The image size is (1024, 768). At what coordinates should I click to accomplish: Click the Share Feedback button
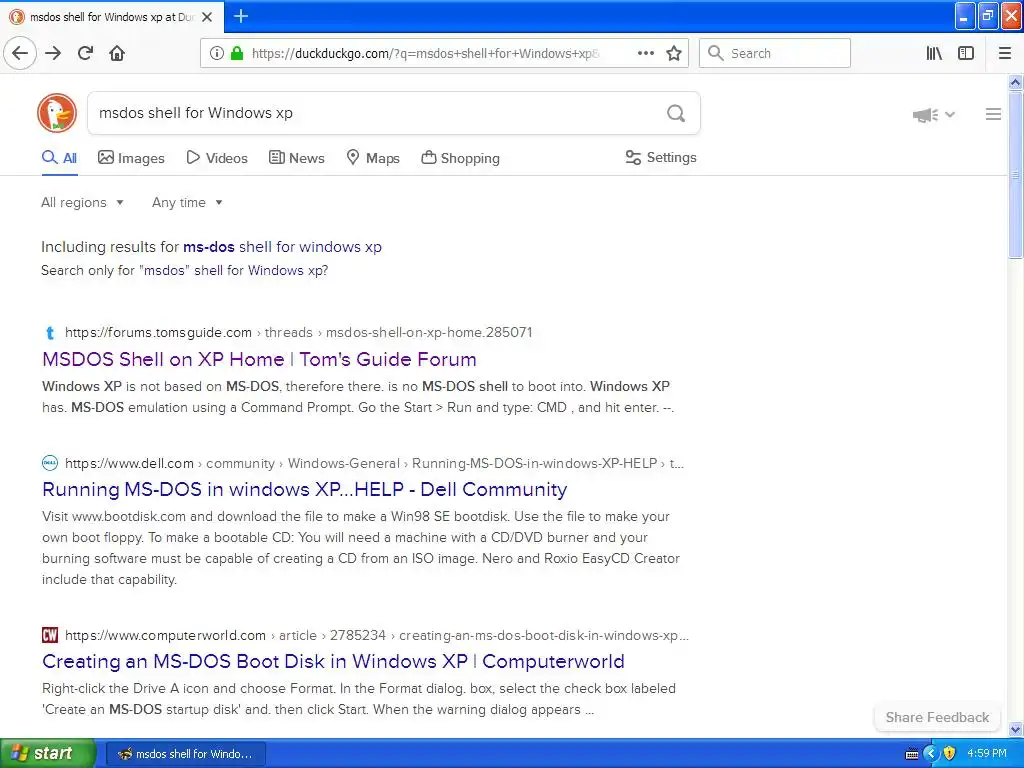click(937, 717)
